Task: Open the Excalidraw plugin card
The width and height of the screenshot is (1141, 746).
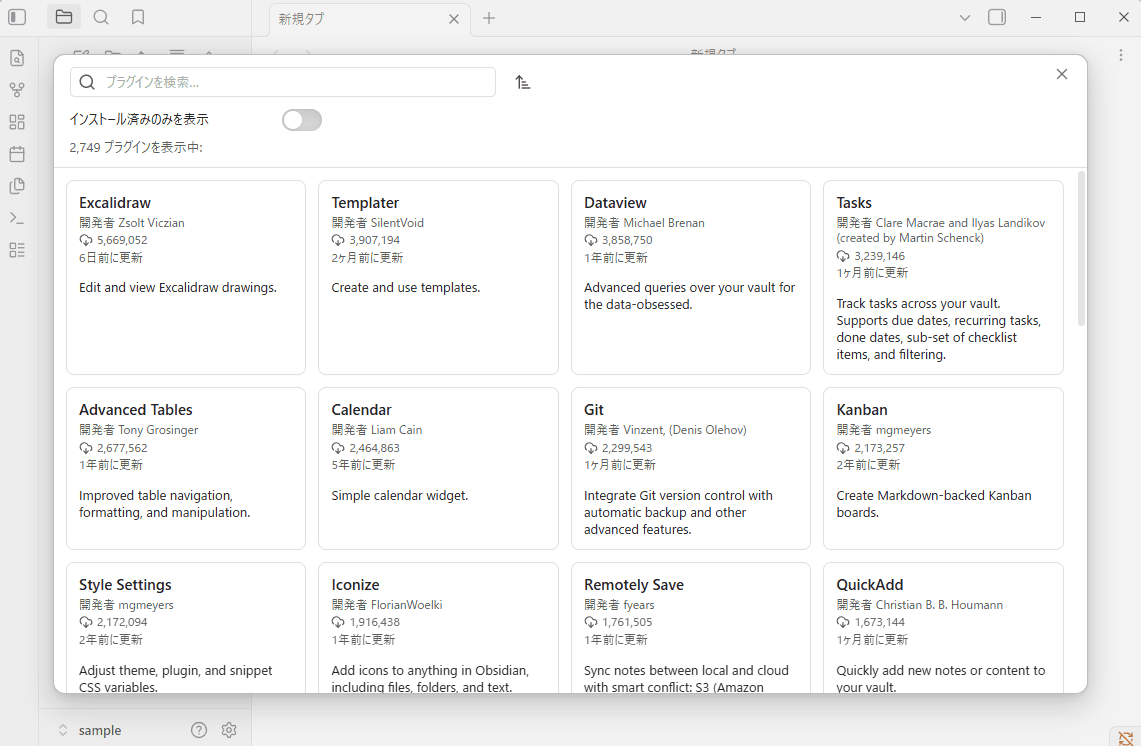Action: (x=186, y=277)
